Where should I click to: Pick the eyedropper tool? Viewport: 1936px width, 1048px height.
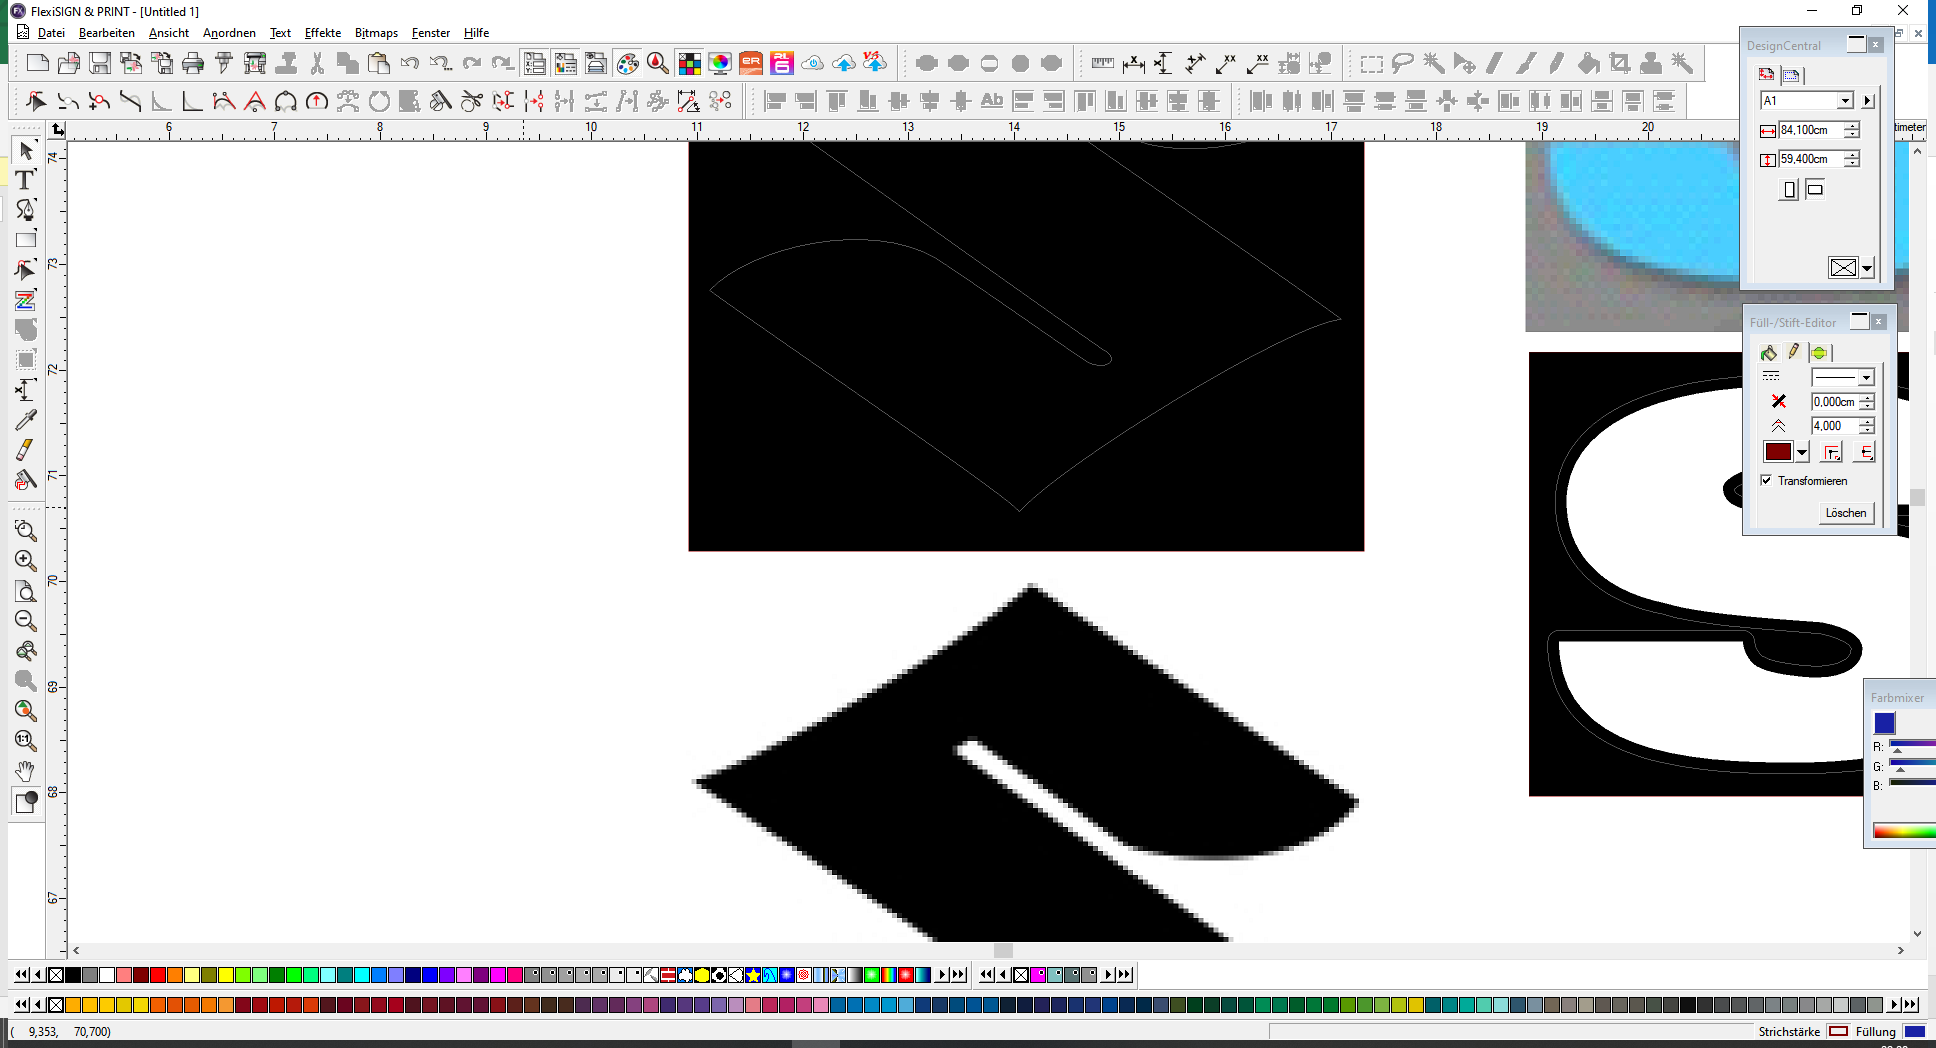coord(26,420)
